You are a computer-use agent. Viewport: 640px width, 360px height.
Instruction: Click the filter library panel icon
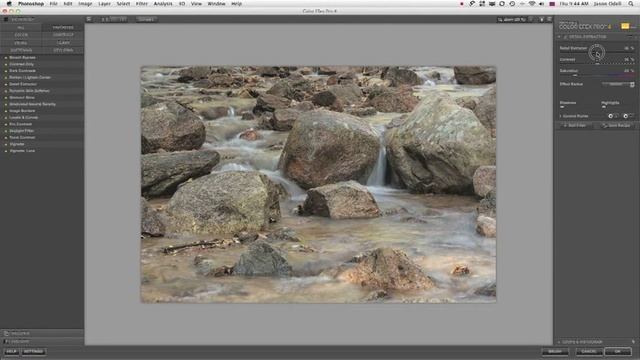[6, 19]
